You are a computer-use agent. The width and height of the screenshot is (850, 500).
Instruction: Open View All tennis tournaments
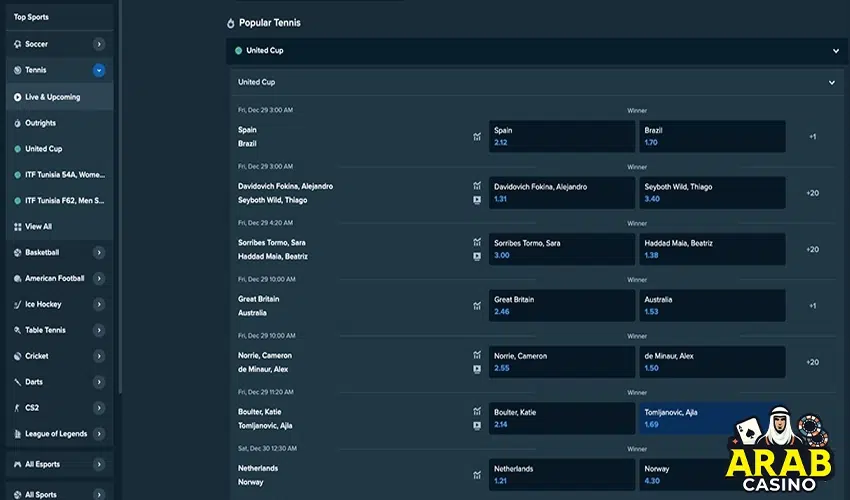click(x=60, y=227)
